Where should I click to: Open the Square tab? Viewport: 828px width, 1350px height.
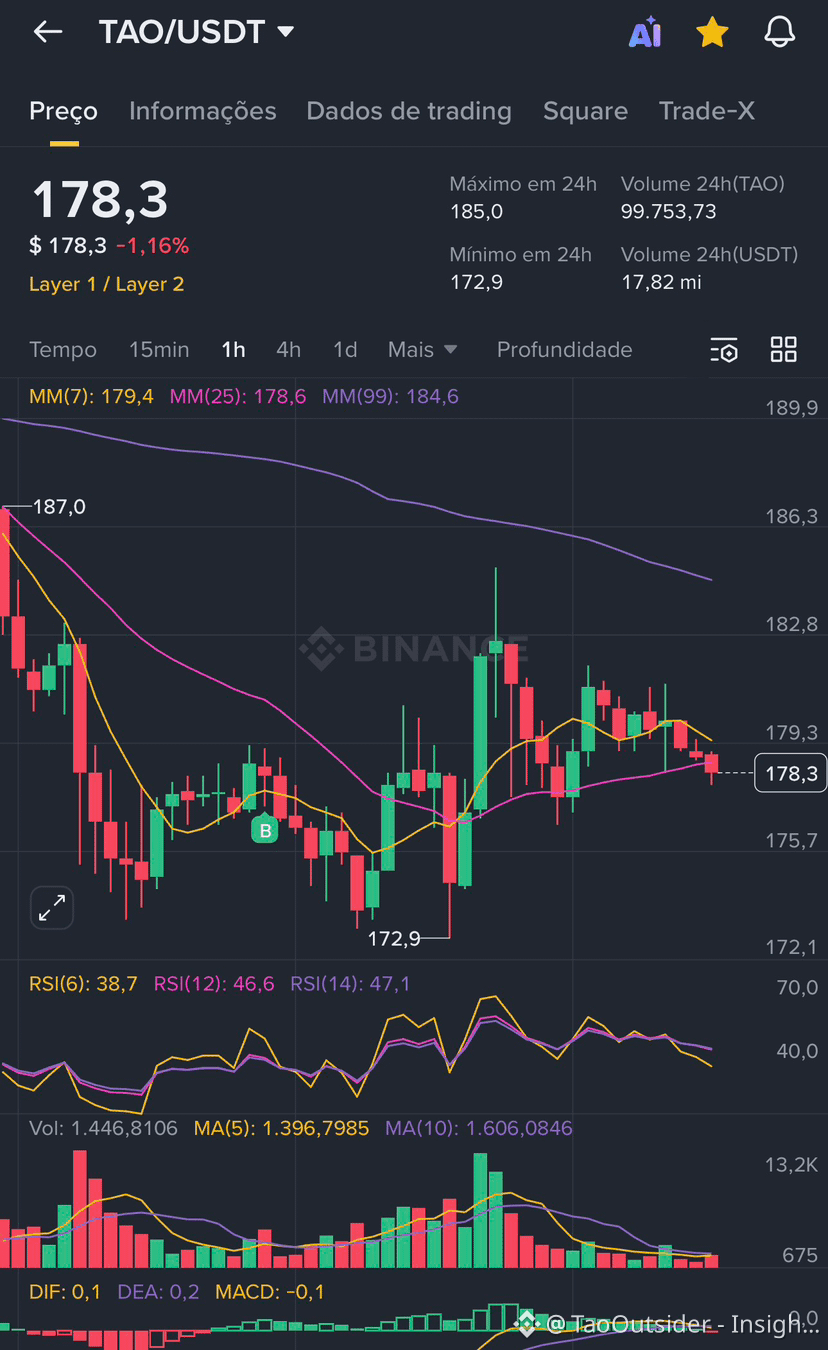(585, 111)
